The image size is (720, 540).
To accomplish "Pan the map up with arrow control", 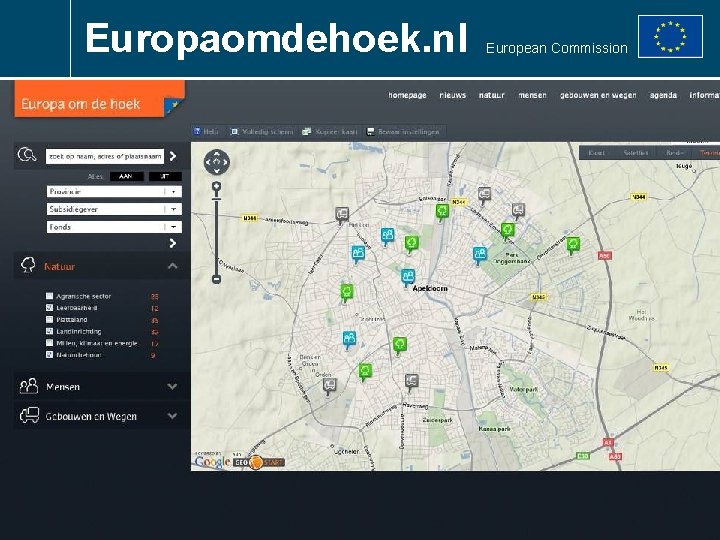I will 217,154.
